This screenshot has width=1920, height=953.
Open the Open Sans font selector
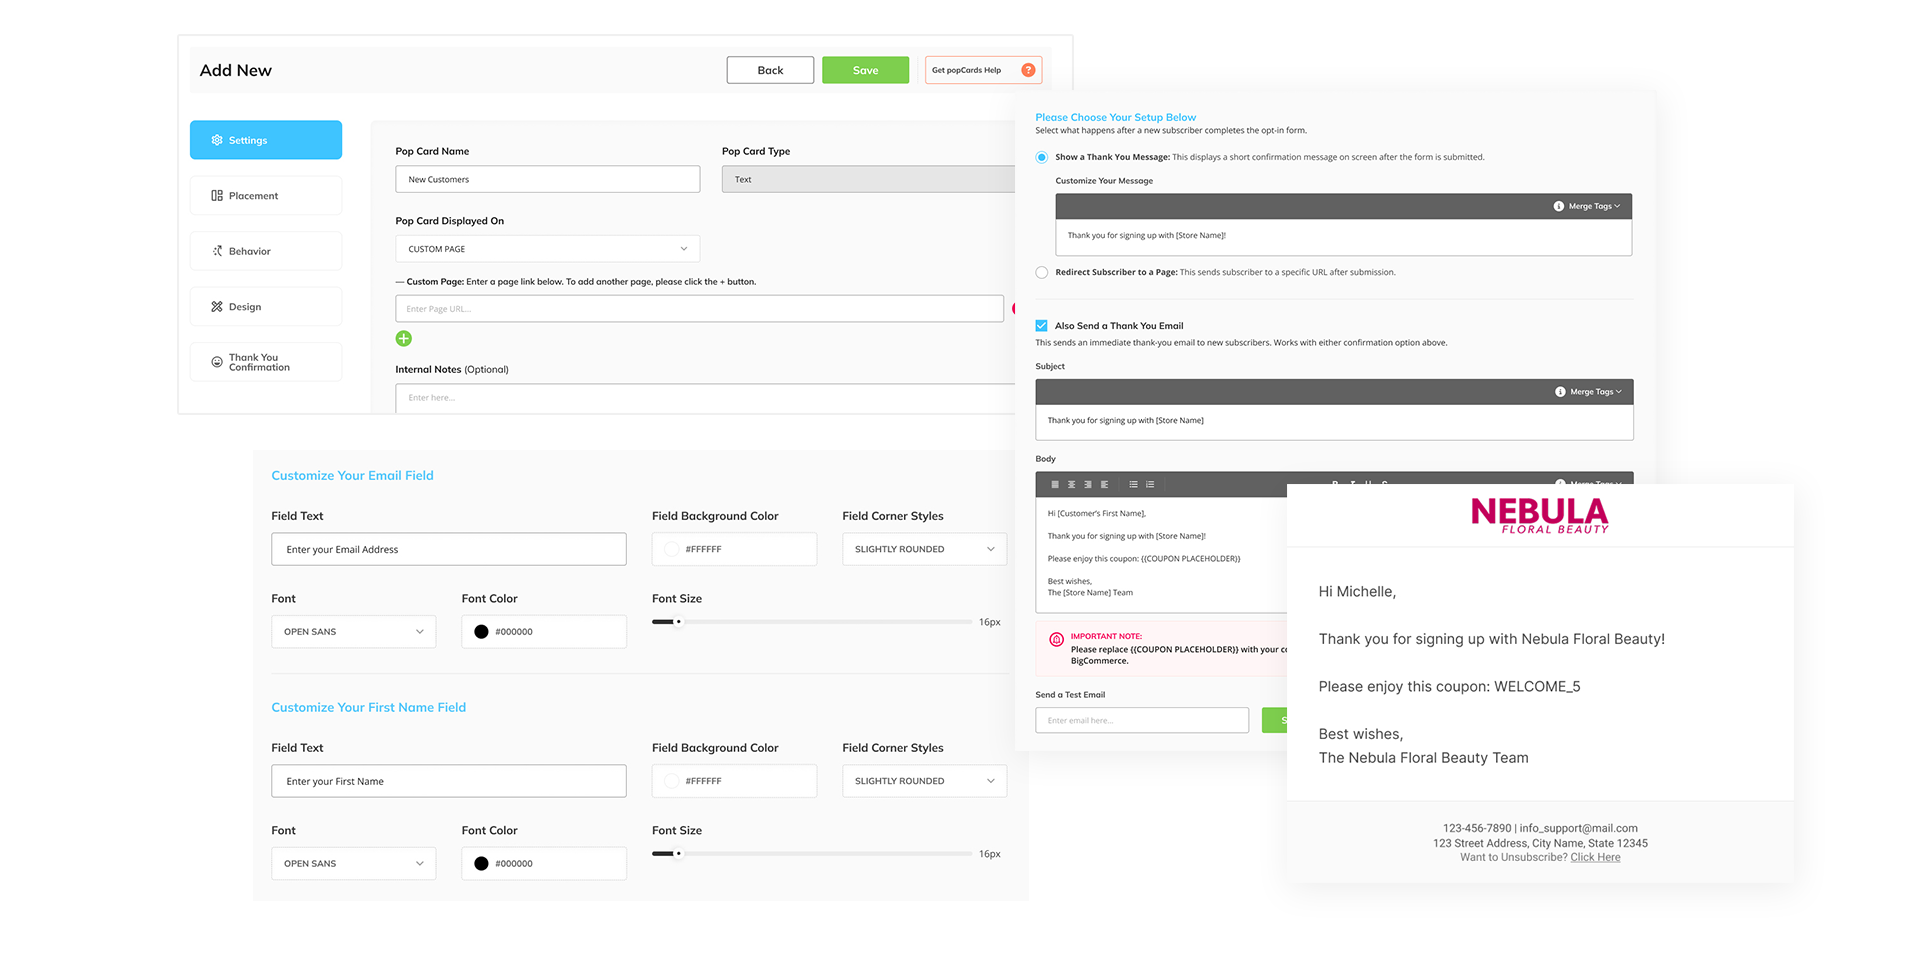(x=353, y=631)
